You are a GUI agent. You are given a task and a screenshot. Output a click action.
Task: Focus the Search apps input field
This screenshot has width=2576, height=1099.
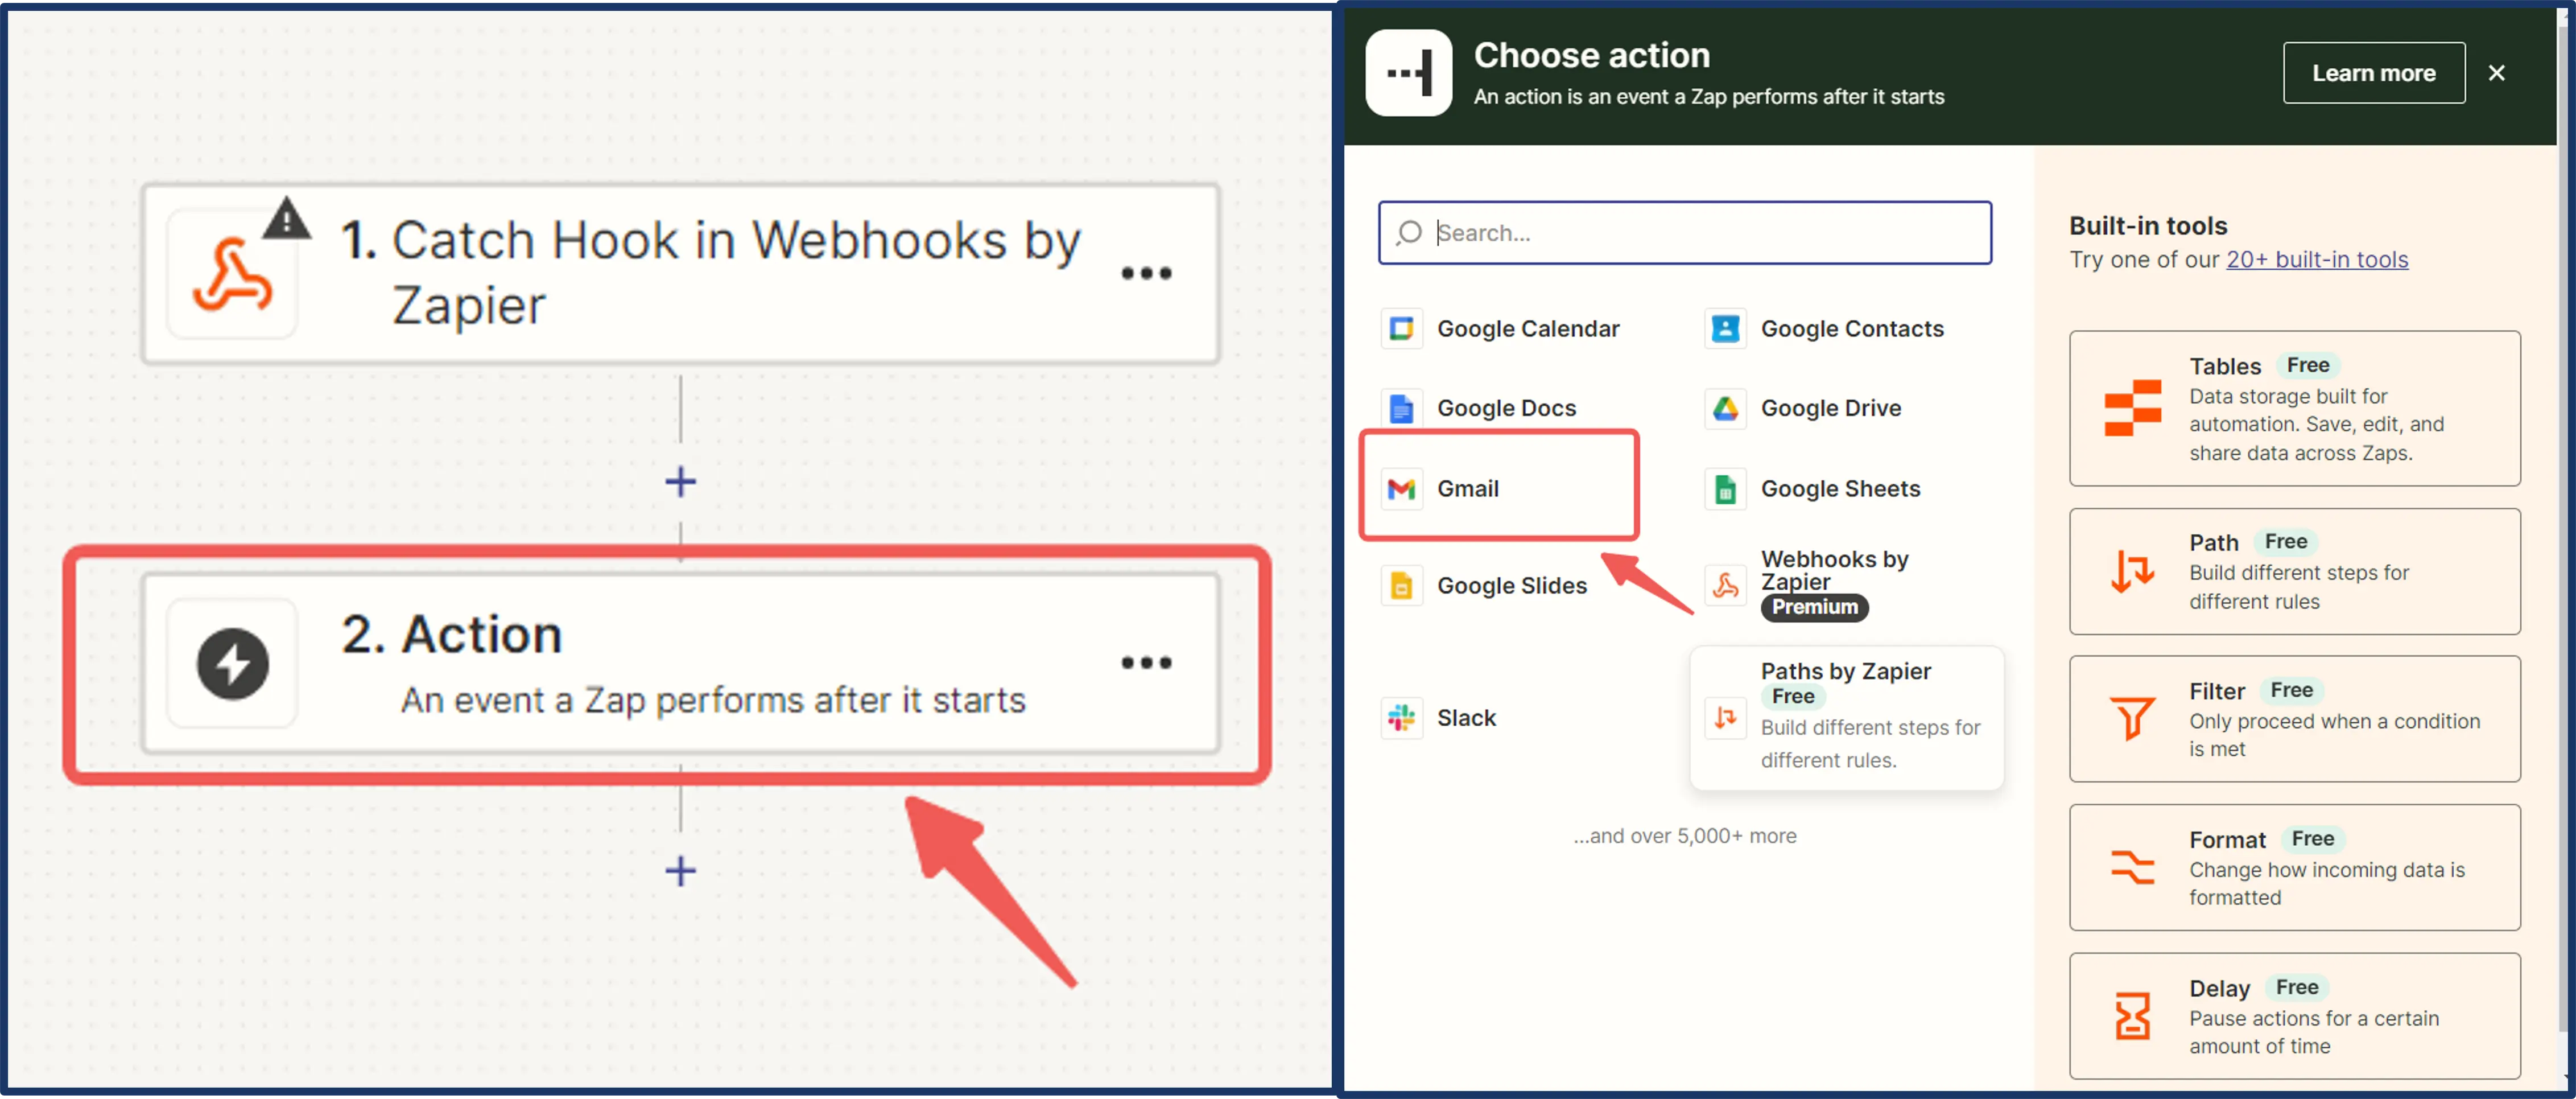[x=1685, y=233]
